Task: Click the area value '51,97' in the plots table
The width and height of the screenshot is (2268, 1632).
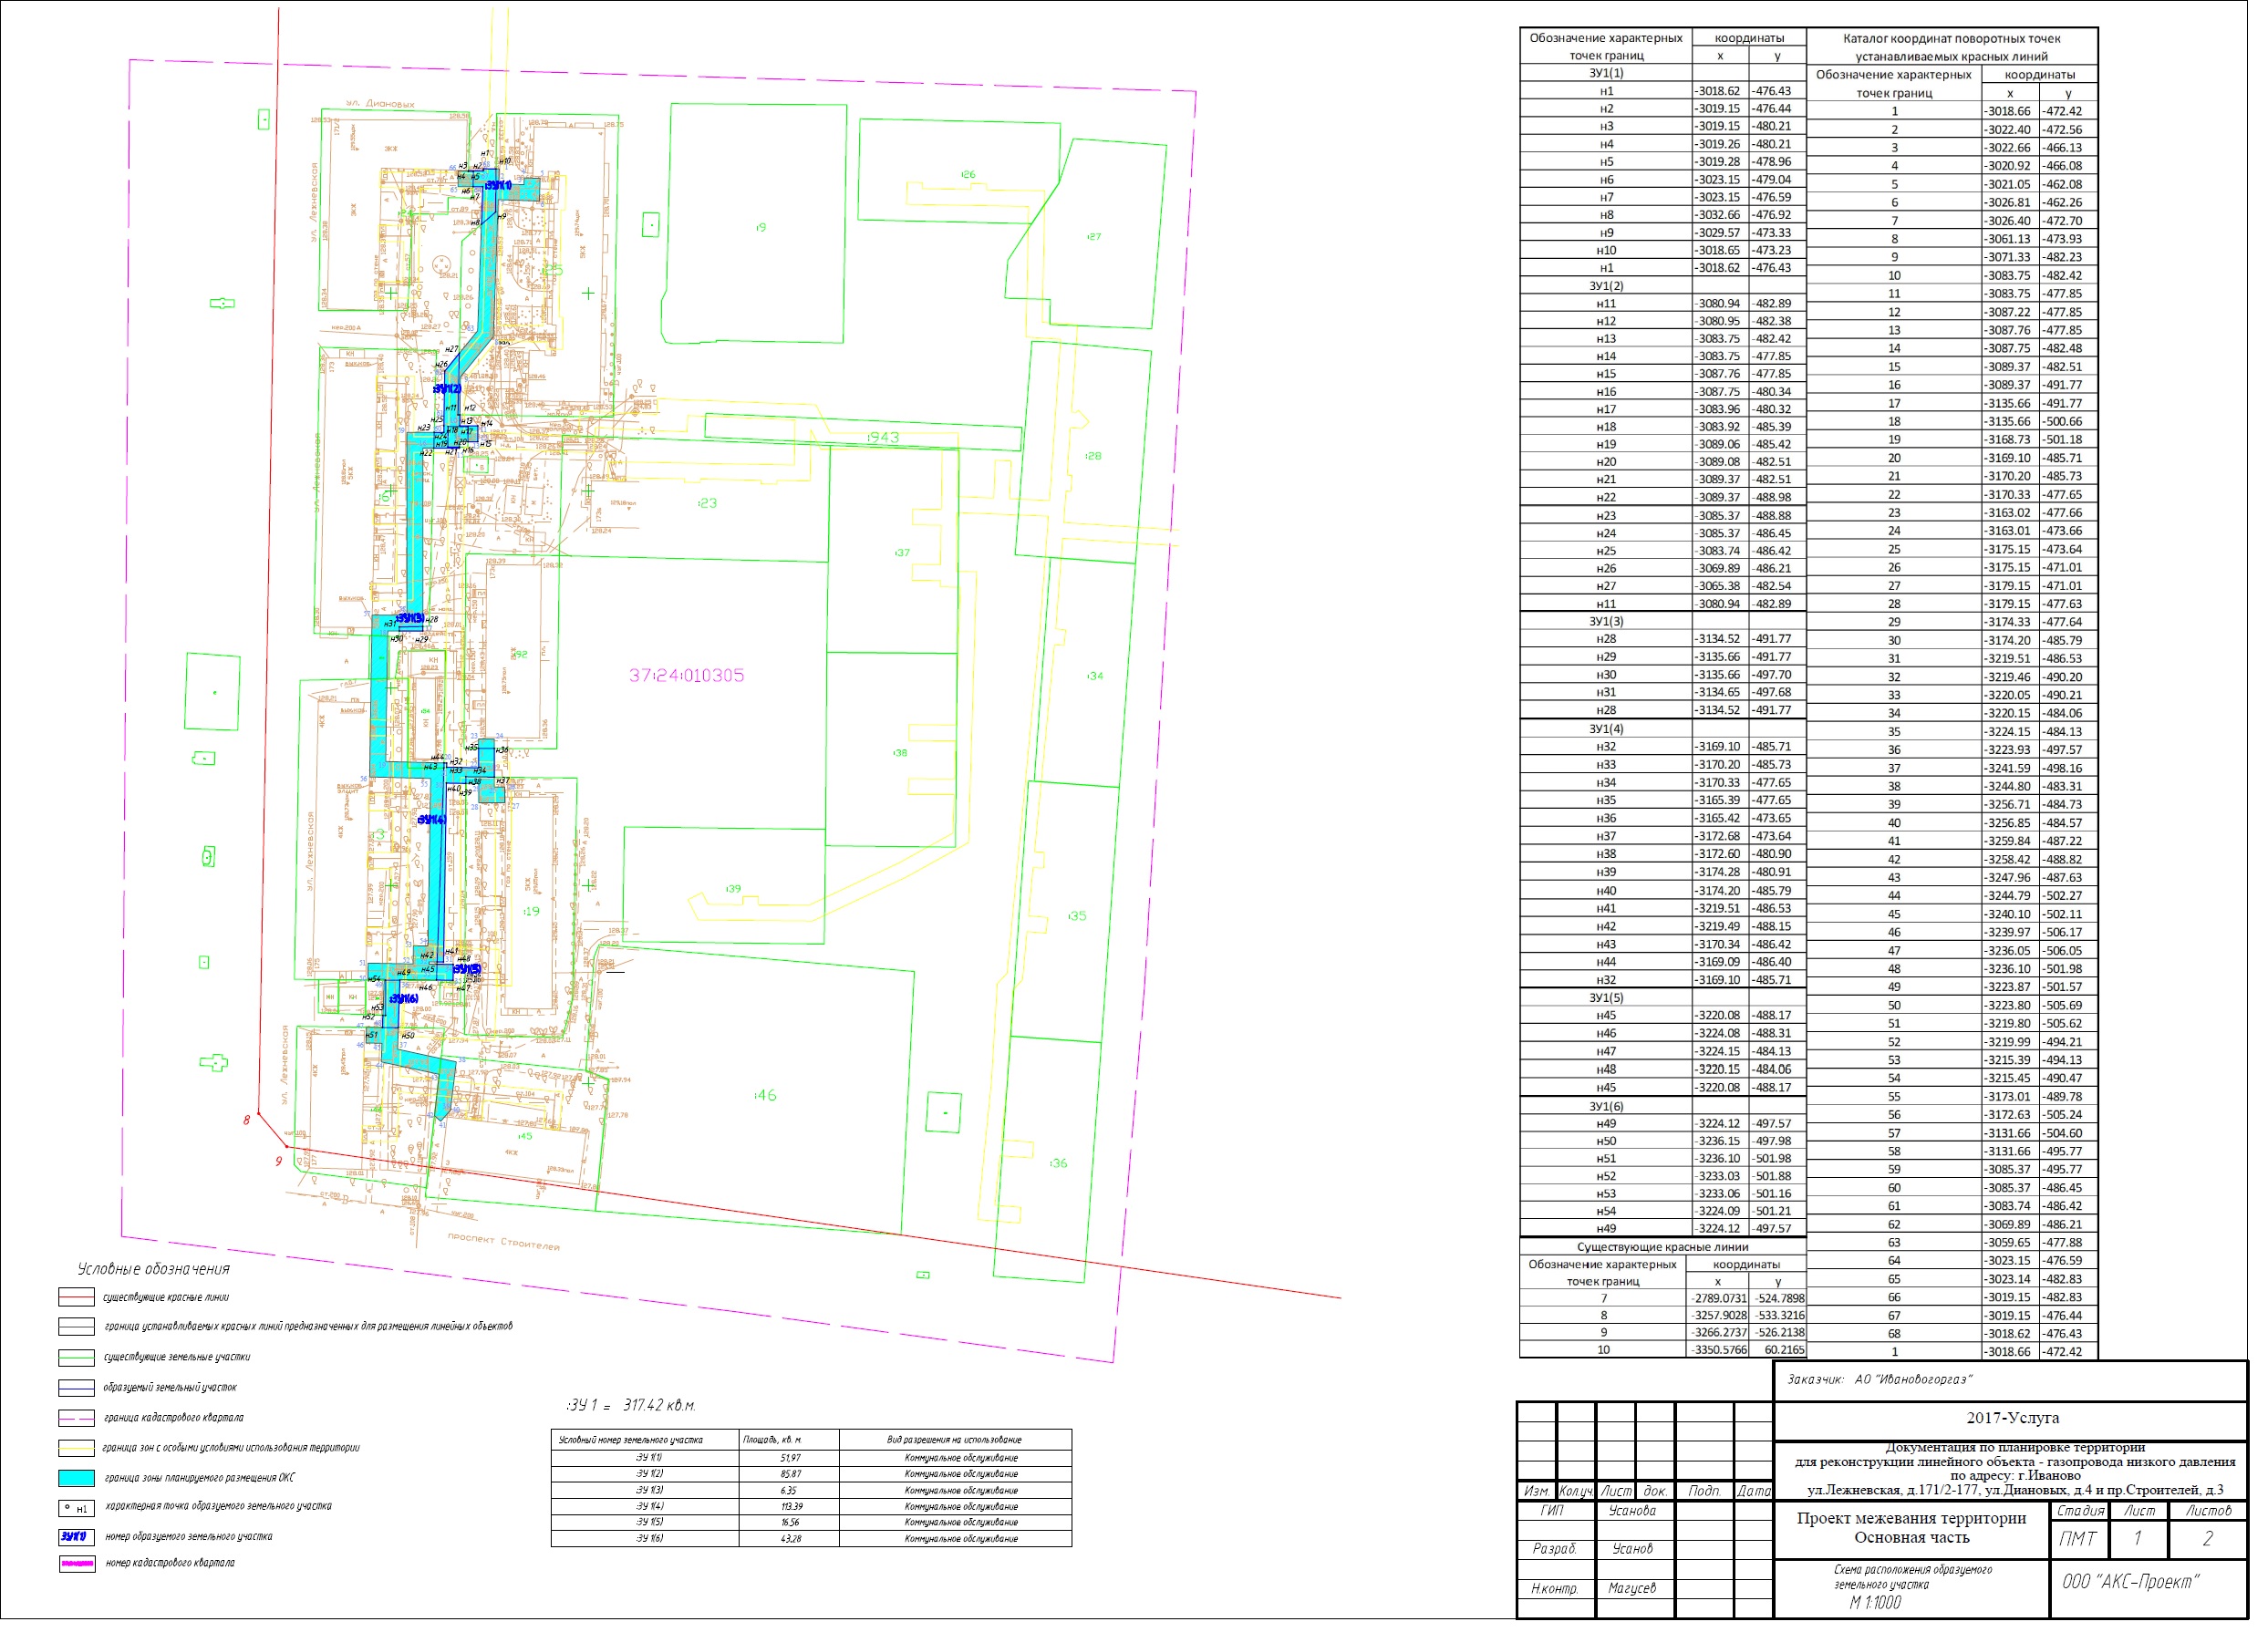Action: (790, 1459)
